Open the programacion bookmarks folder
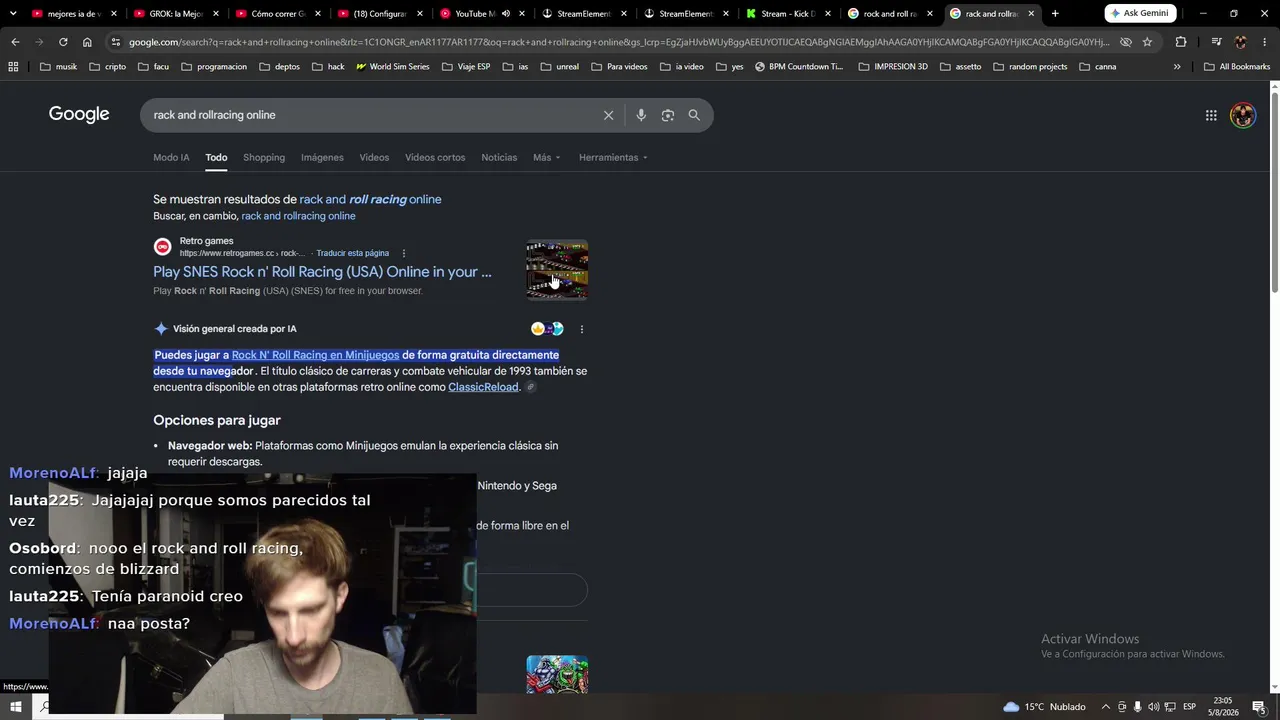 coord(212,66)
